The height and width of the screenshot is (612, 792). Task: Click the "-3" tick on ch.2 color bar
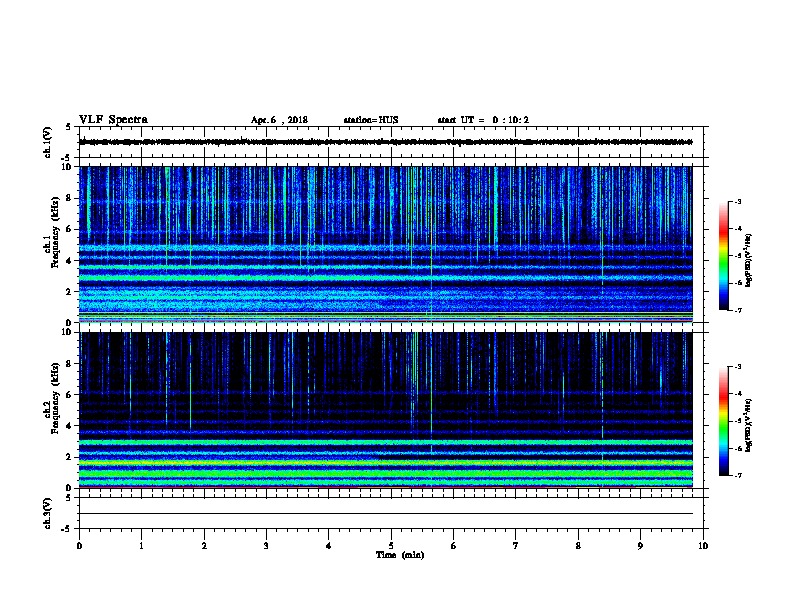click(x=737, y=367)
